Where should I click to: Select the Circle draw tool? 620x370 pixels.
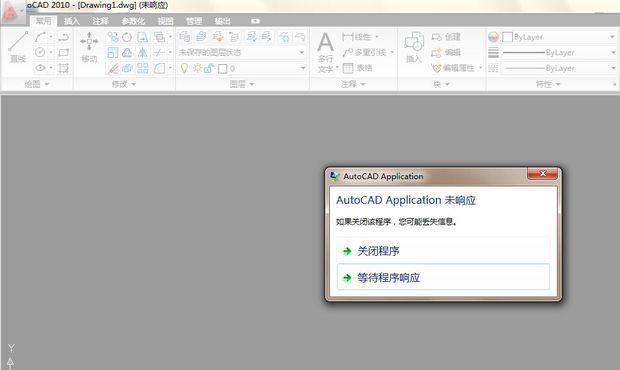[40, 52]
